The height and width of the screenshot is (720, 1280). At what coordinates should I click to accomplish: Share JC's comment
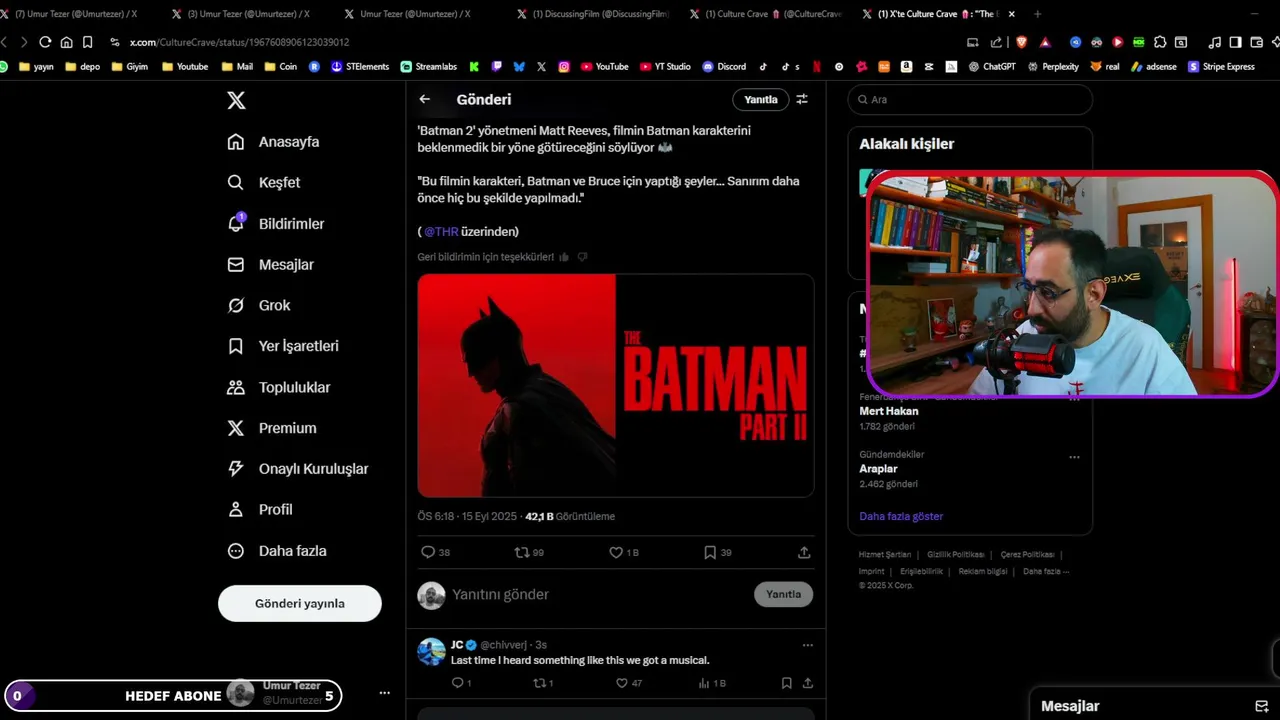807,683
